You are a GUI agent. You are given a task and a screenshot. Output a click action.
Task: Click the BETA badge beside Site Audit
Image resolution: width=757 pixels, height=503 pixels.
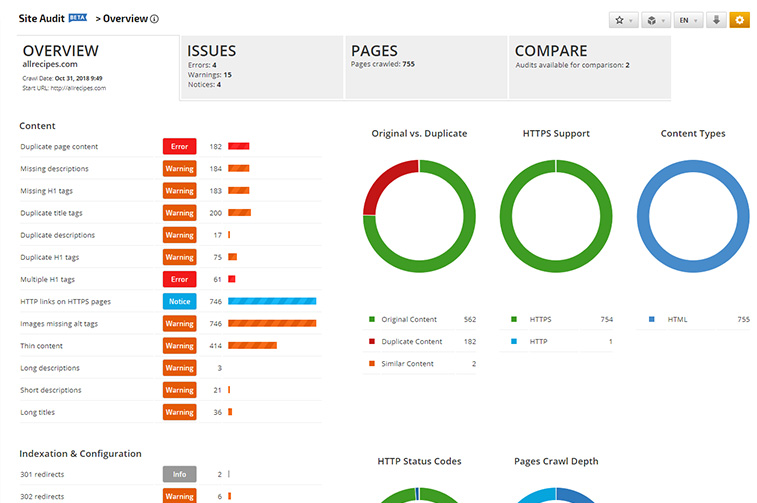tap(79, 18)
